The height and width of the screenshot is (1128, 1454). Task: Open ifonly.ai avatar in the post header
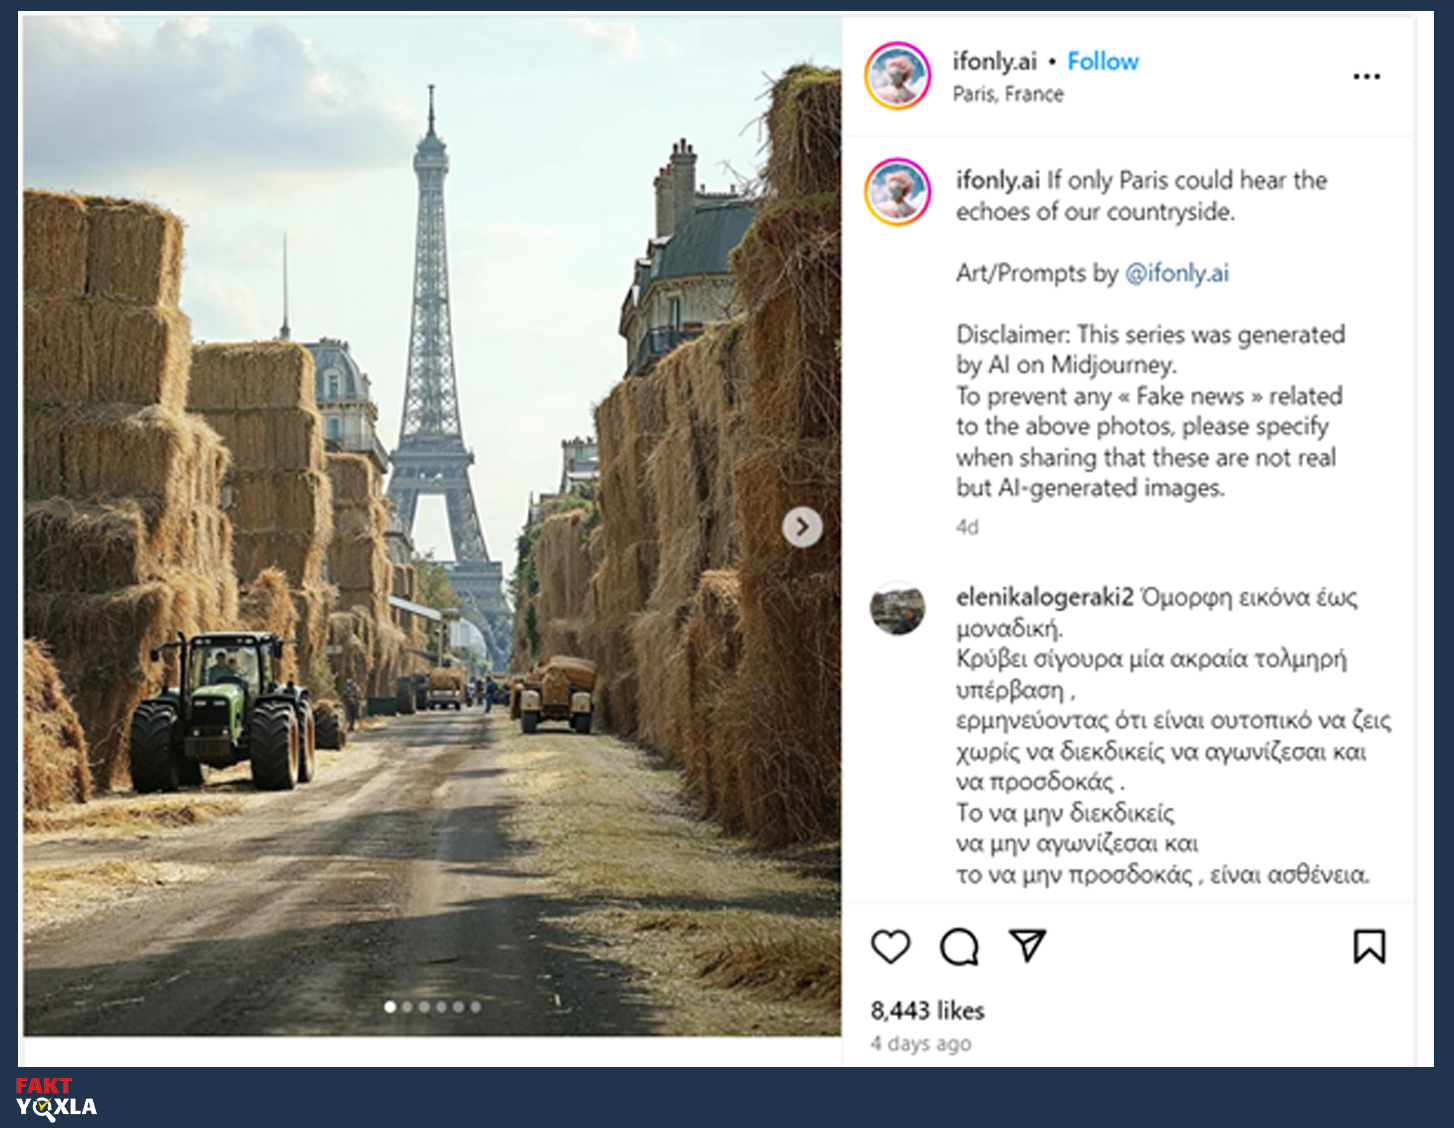pos(898,76)
